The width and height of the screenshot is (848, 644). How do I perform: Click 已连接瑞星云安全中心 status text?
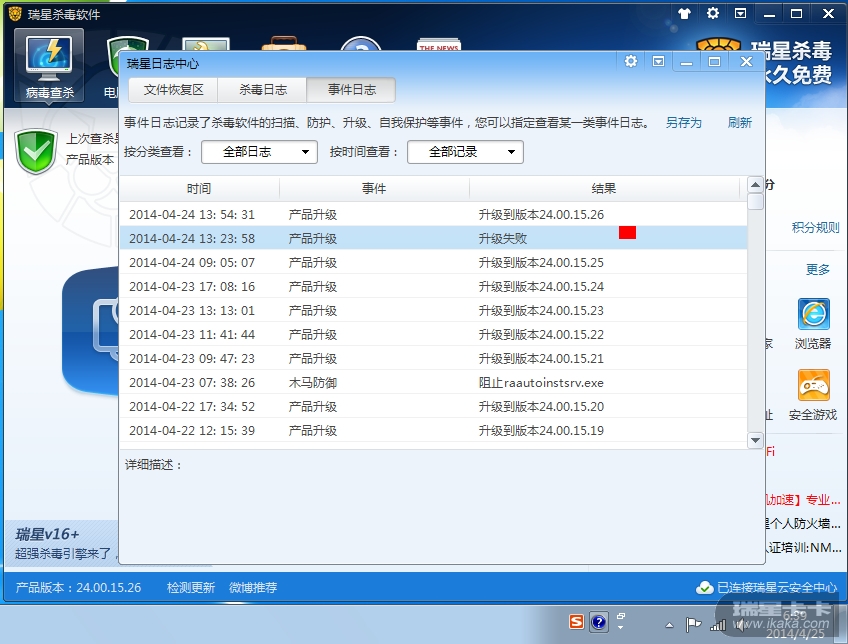point(777,588)
